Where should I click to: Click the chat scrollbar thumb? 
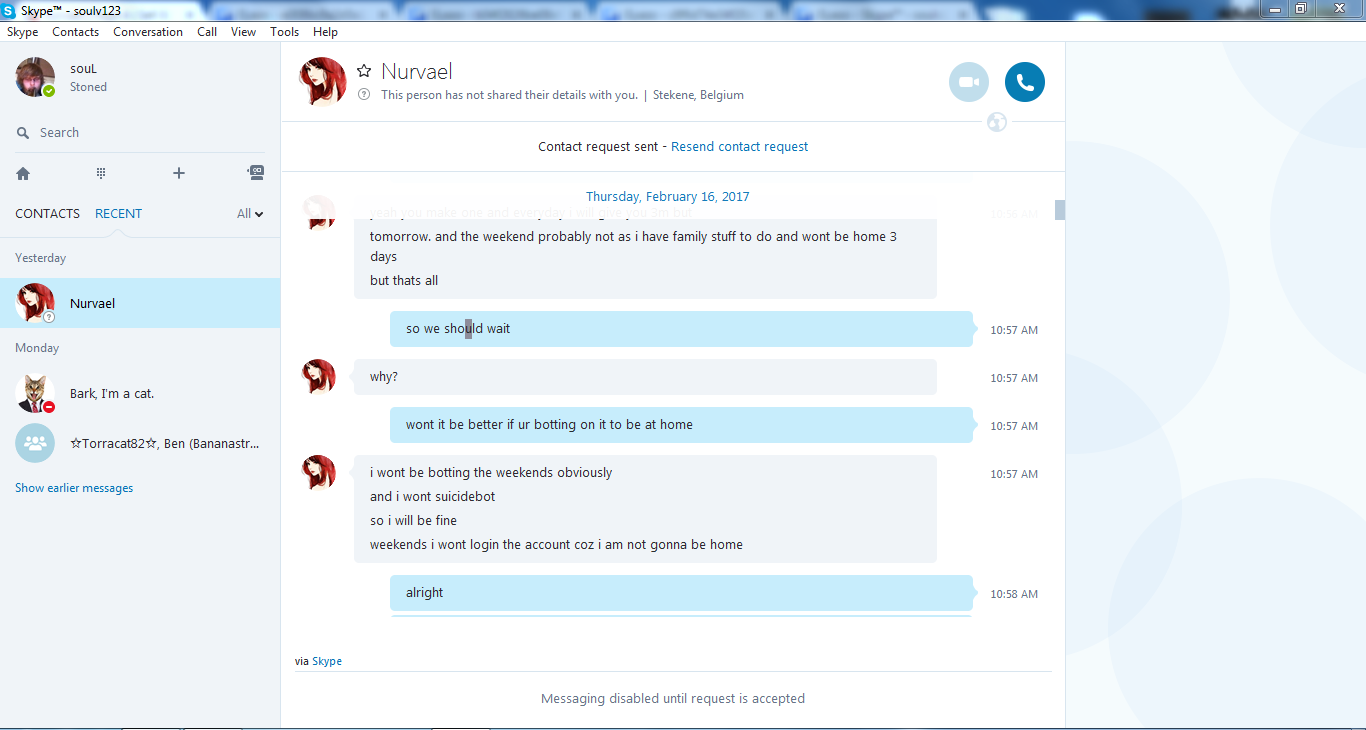pyautogui.click(x=1060, y=210)
